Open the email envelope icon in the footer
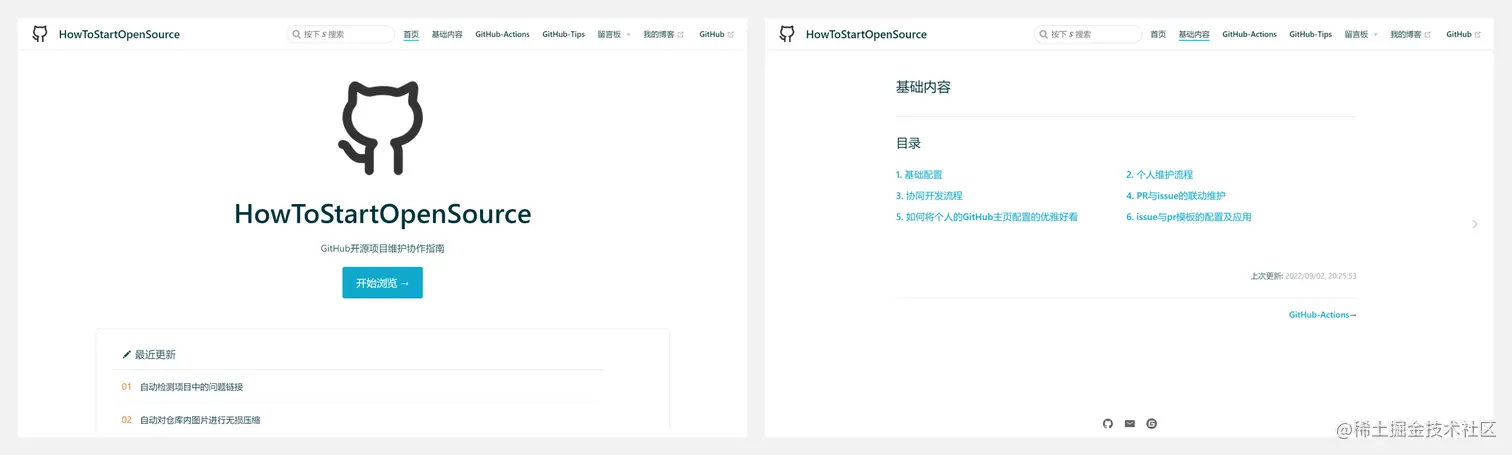The width and height of the screenshot is (1512, 455). click(1130, 424)
